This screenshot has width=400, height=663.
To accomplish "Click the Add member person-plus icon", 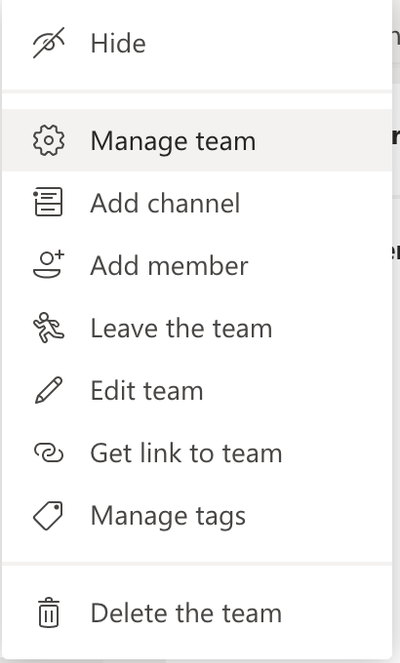I will tap(49, 265).
